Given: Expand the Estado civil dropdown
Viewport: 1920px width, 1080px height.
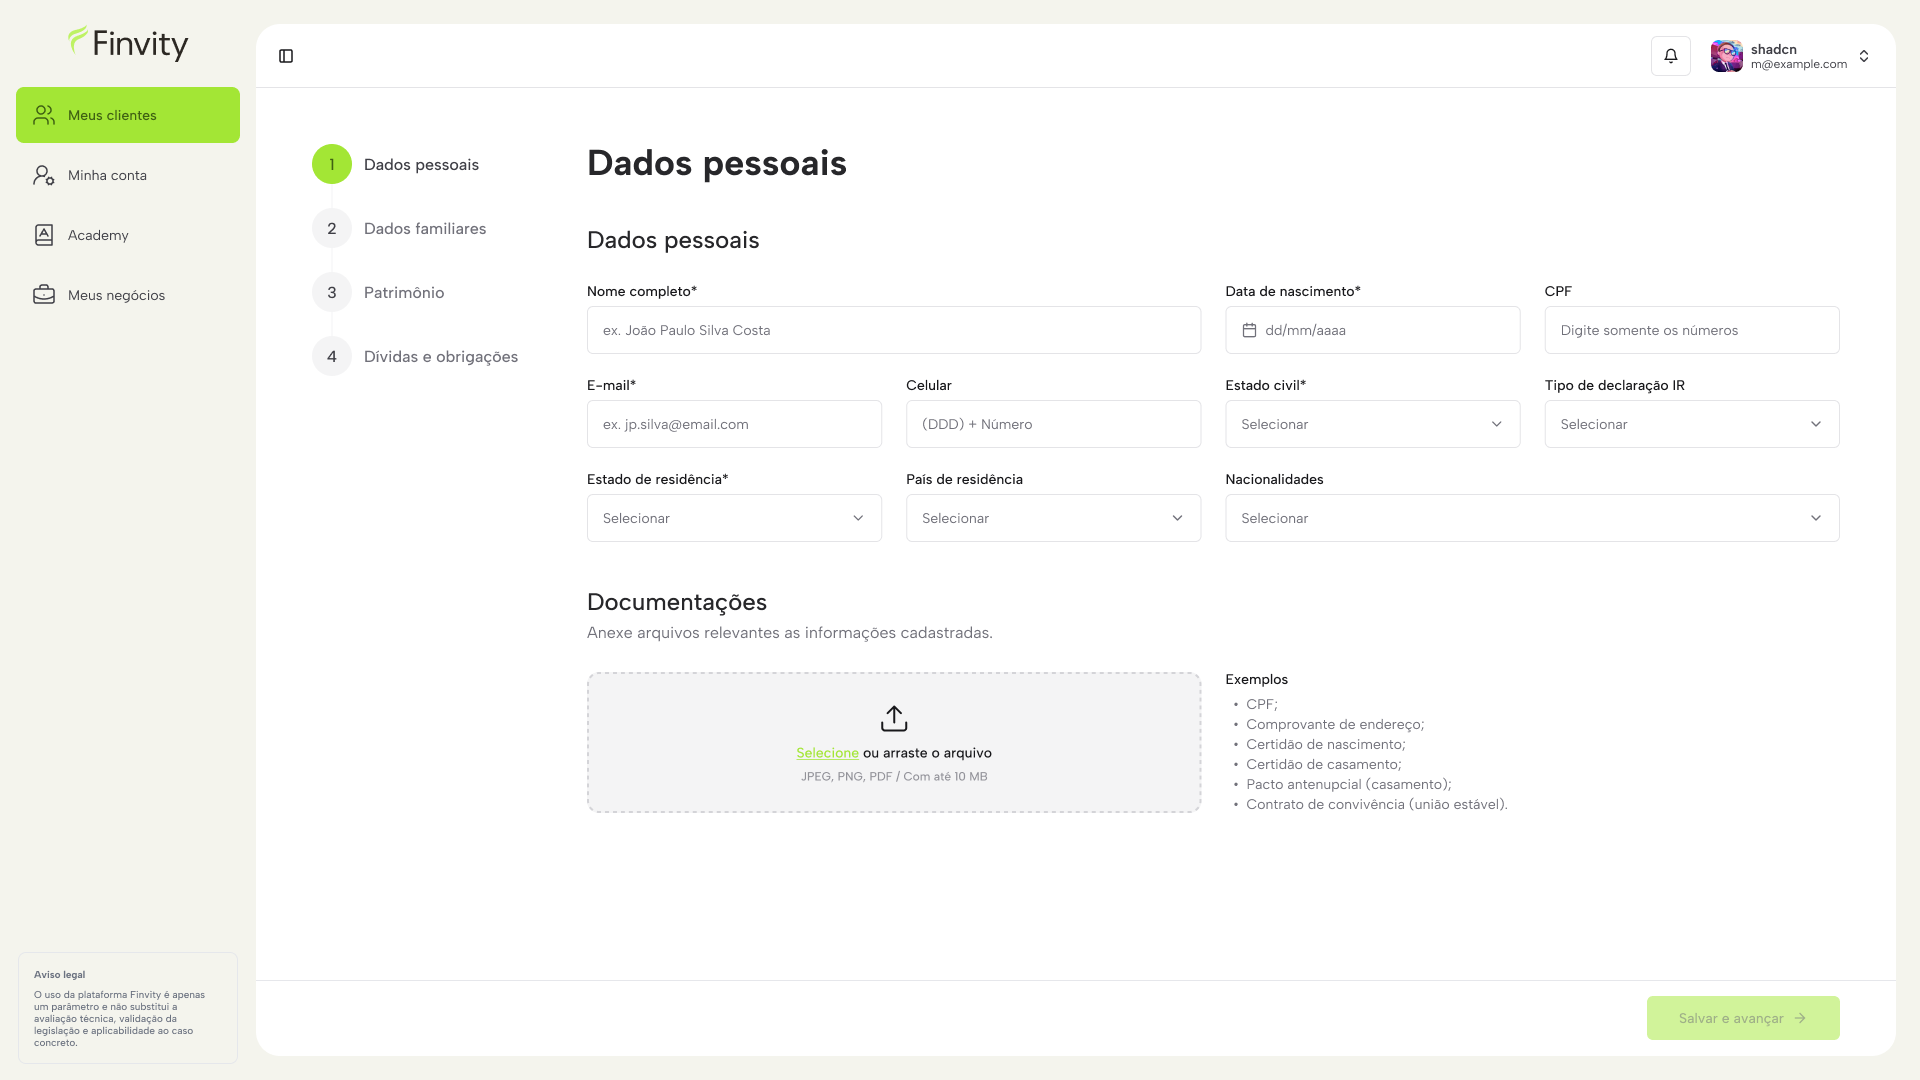Looking at the screenshot, I should pyautogui.click(x=1372, y=424).
